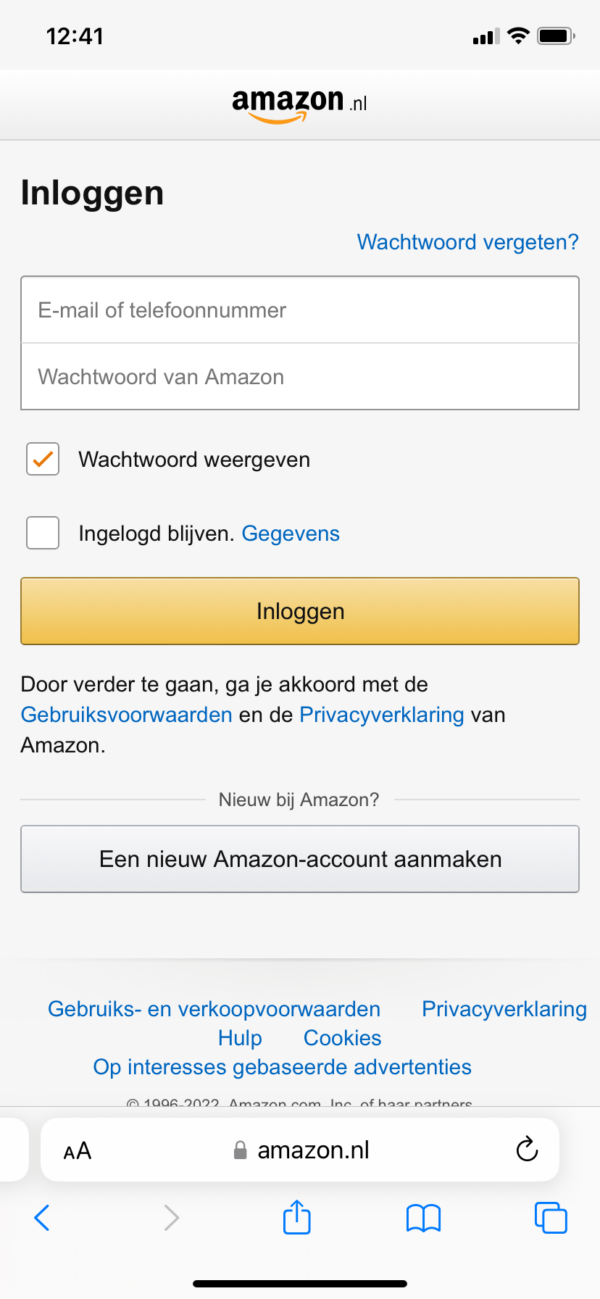
Task: Tap the 'Cookies' footer link
Action: click(x=342, y=1038)
